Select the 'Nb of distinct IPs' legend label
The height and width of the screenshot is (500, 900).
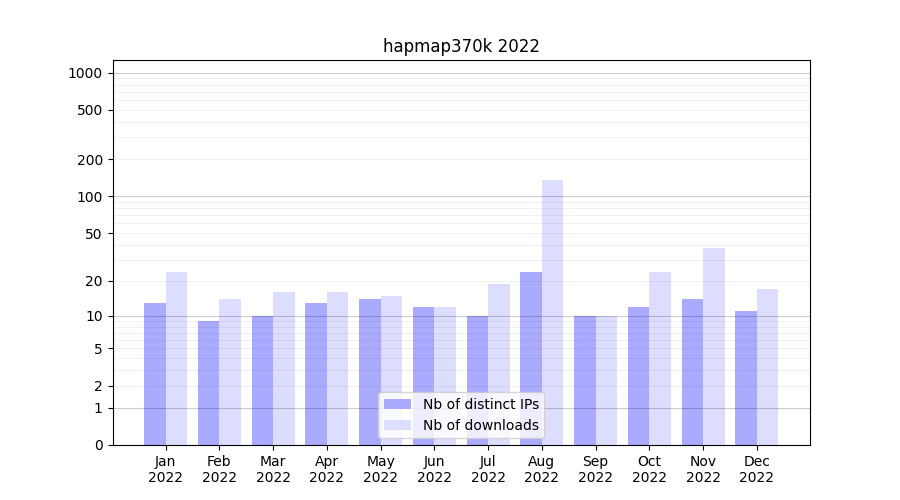pyautogui.click(x=480, y=404)
